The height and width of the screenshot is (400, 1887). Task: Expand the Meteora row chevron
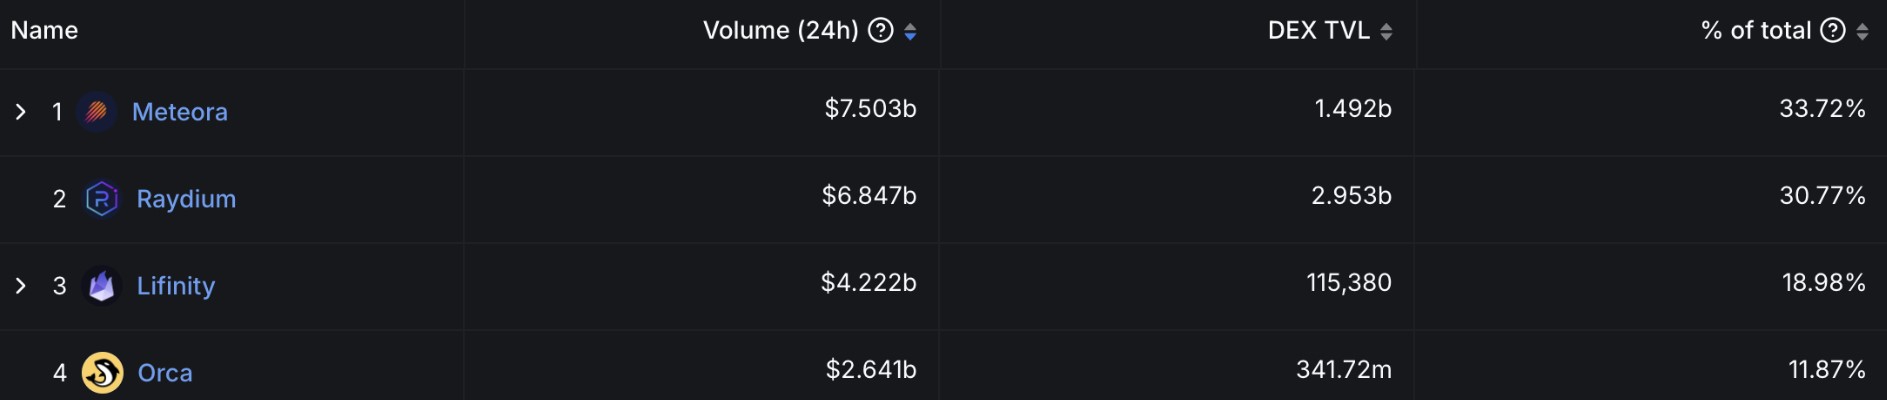(20, 112)
